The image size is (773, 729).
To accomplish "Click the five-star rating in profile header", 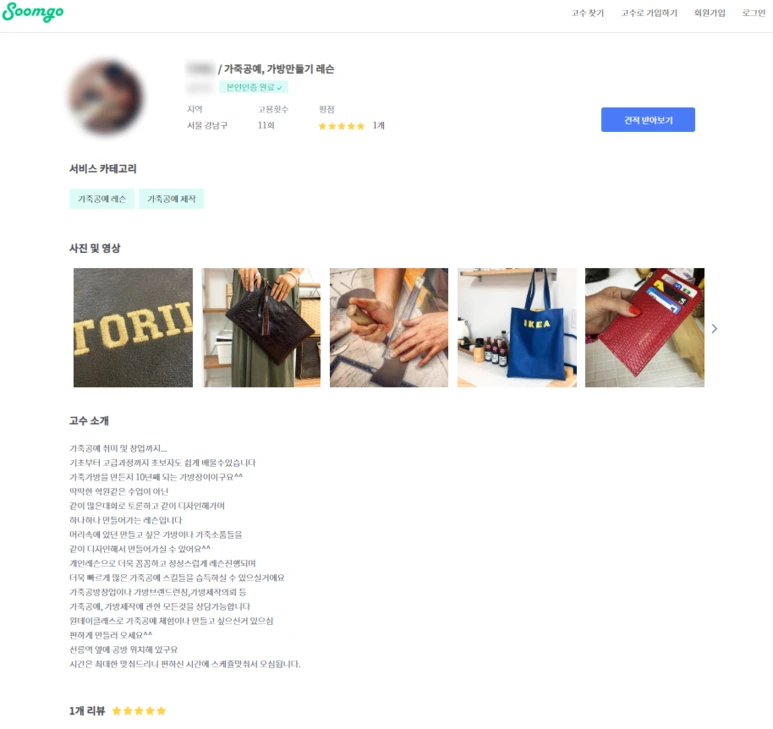I will click(341, 126).
